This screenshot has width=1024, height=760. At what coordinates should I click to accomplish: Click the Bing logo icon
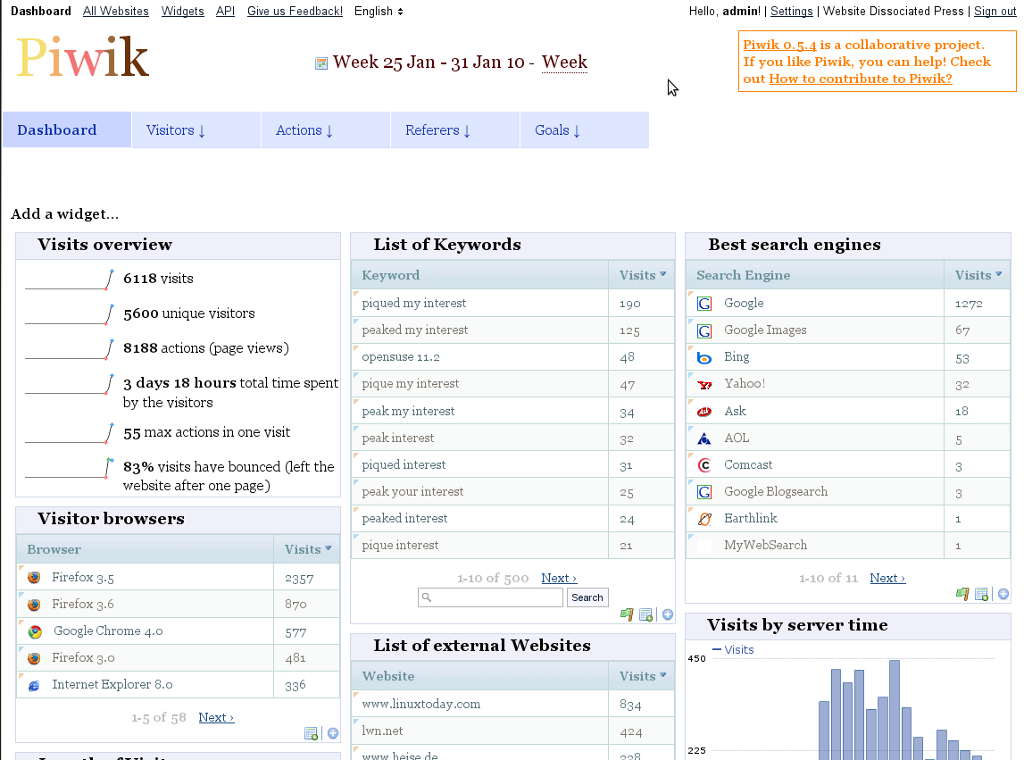(x=705, y=358)
